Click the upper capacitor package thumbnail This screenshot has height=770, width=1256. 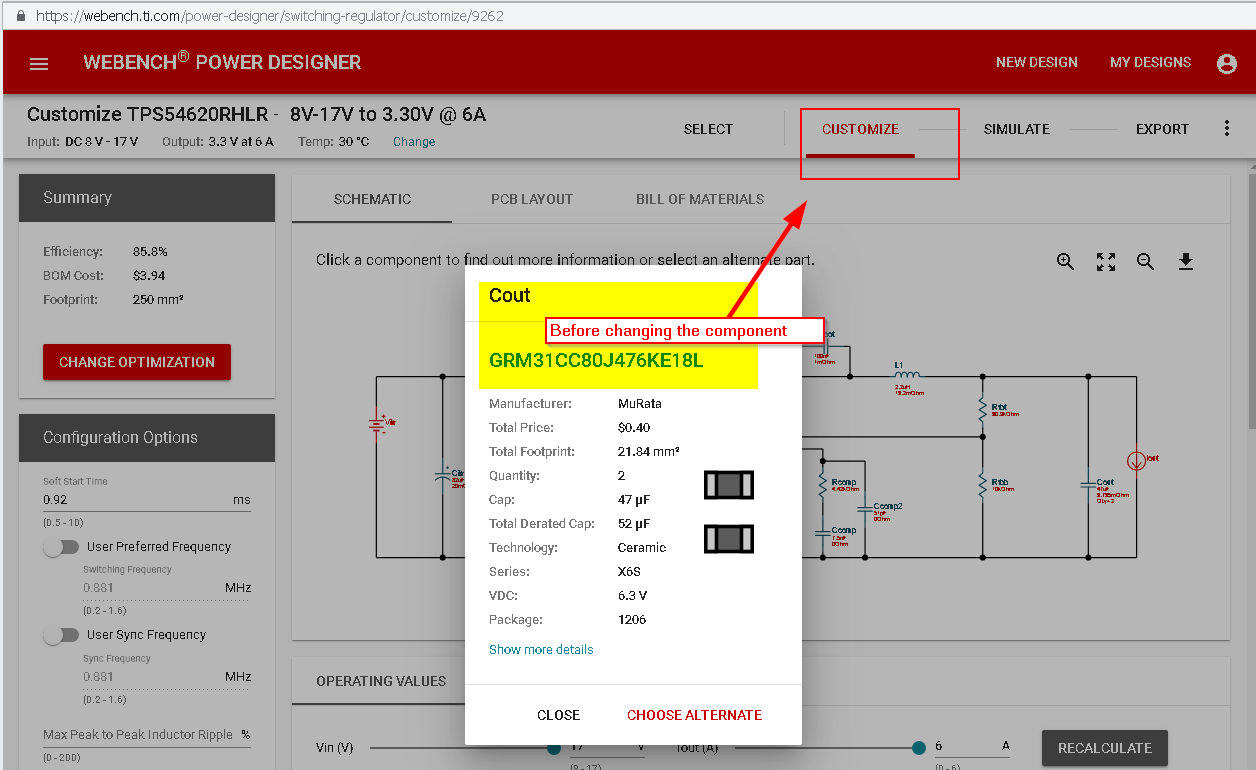pyautogui.click(x=729, y=485)
